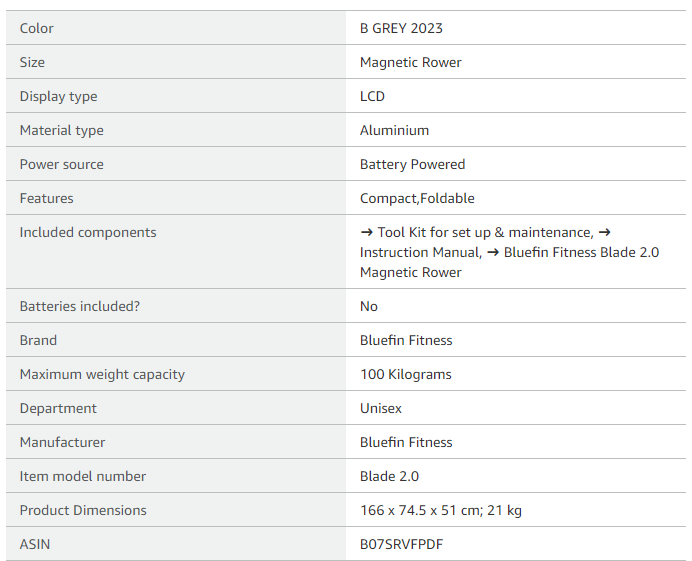This screenshot has height=561, width=692.
Task: Select the LCD value text
Action: pyautogui.click(x=372, y=96)
